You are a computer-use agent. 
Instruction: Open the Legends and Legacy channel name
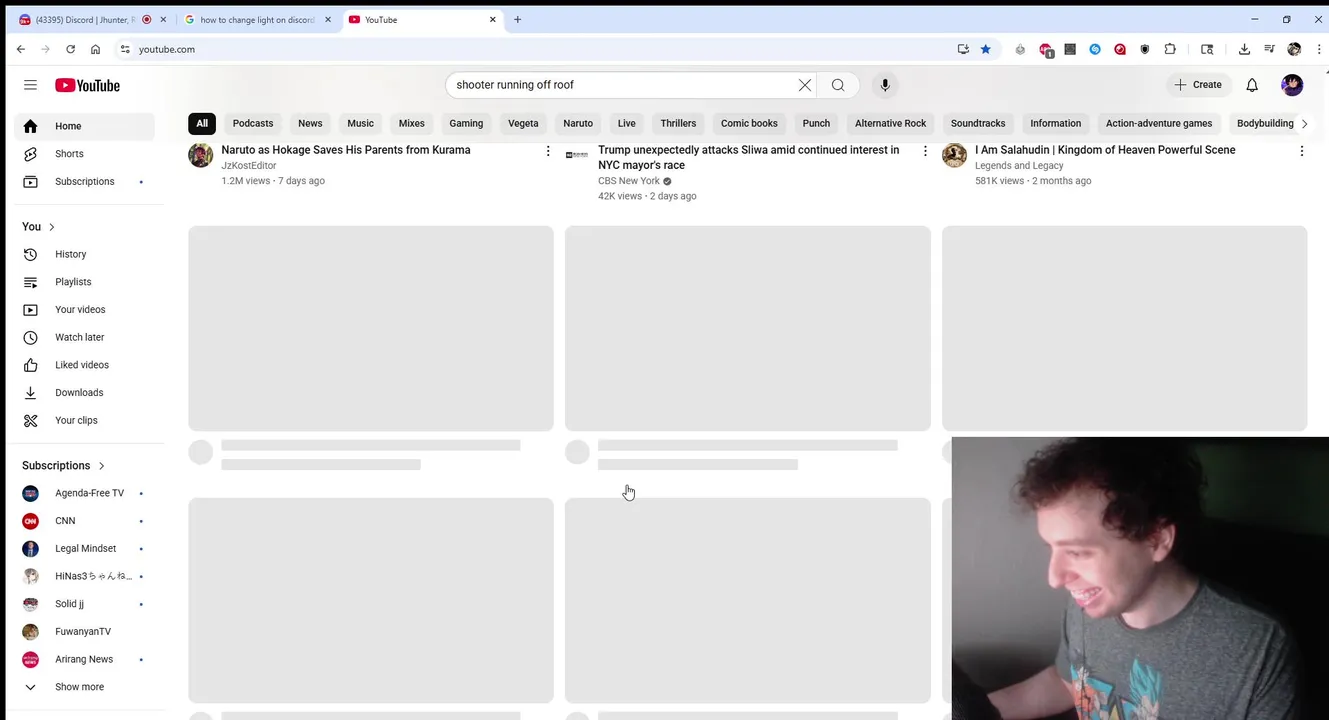(1019, 166)
